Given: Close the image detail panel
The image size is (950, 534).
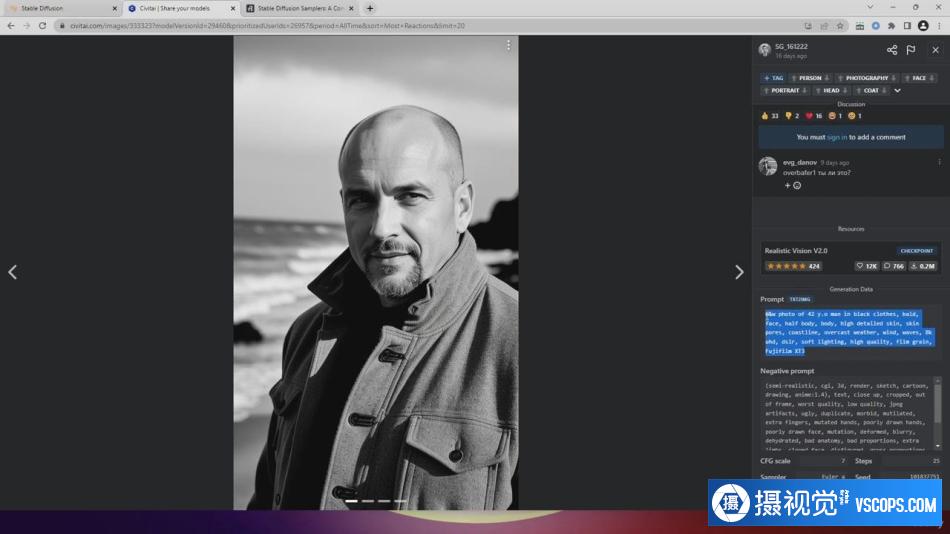Looking at the screenshot, I should tap(935, 50).
